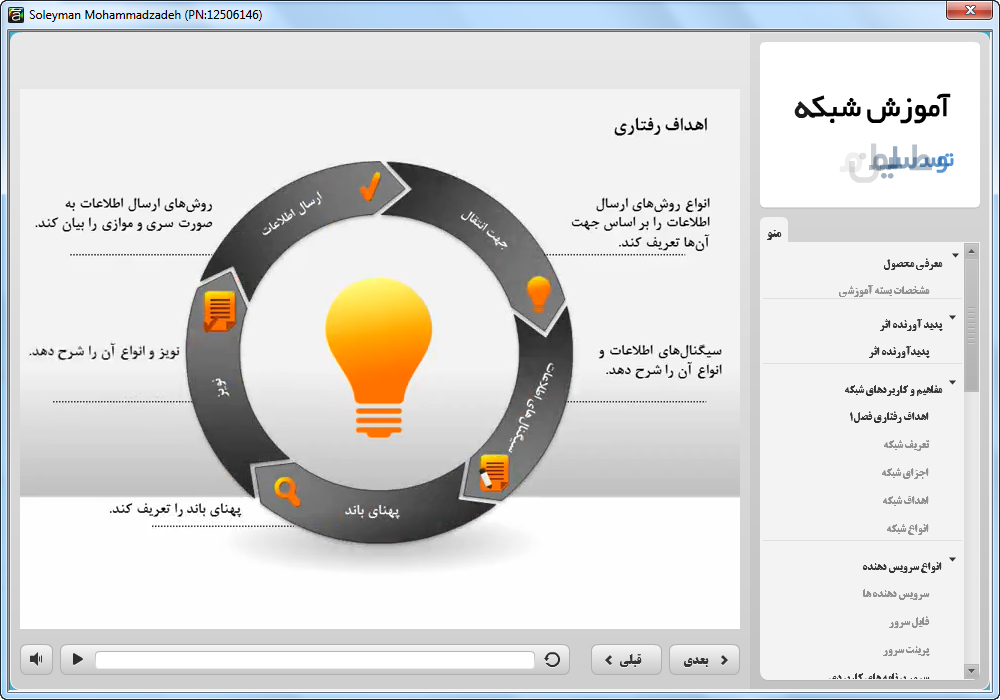Select the منو tab
Viewport: 1000px width, 700px height.
[x=775, y=232]
